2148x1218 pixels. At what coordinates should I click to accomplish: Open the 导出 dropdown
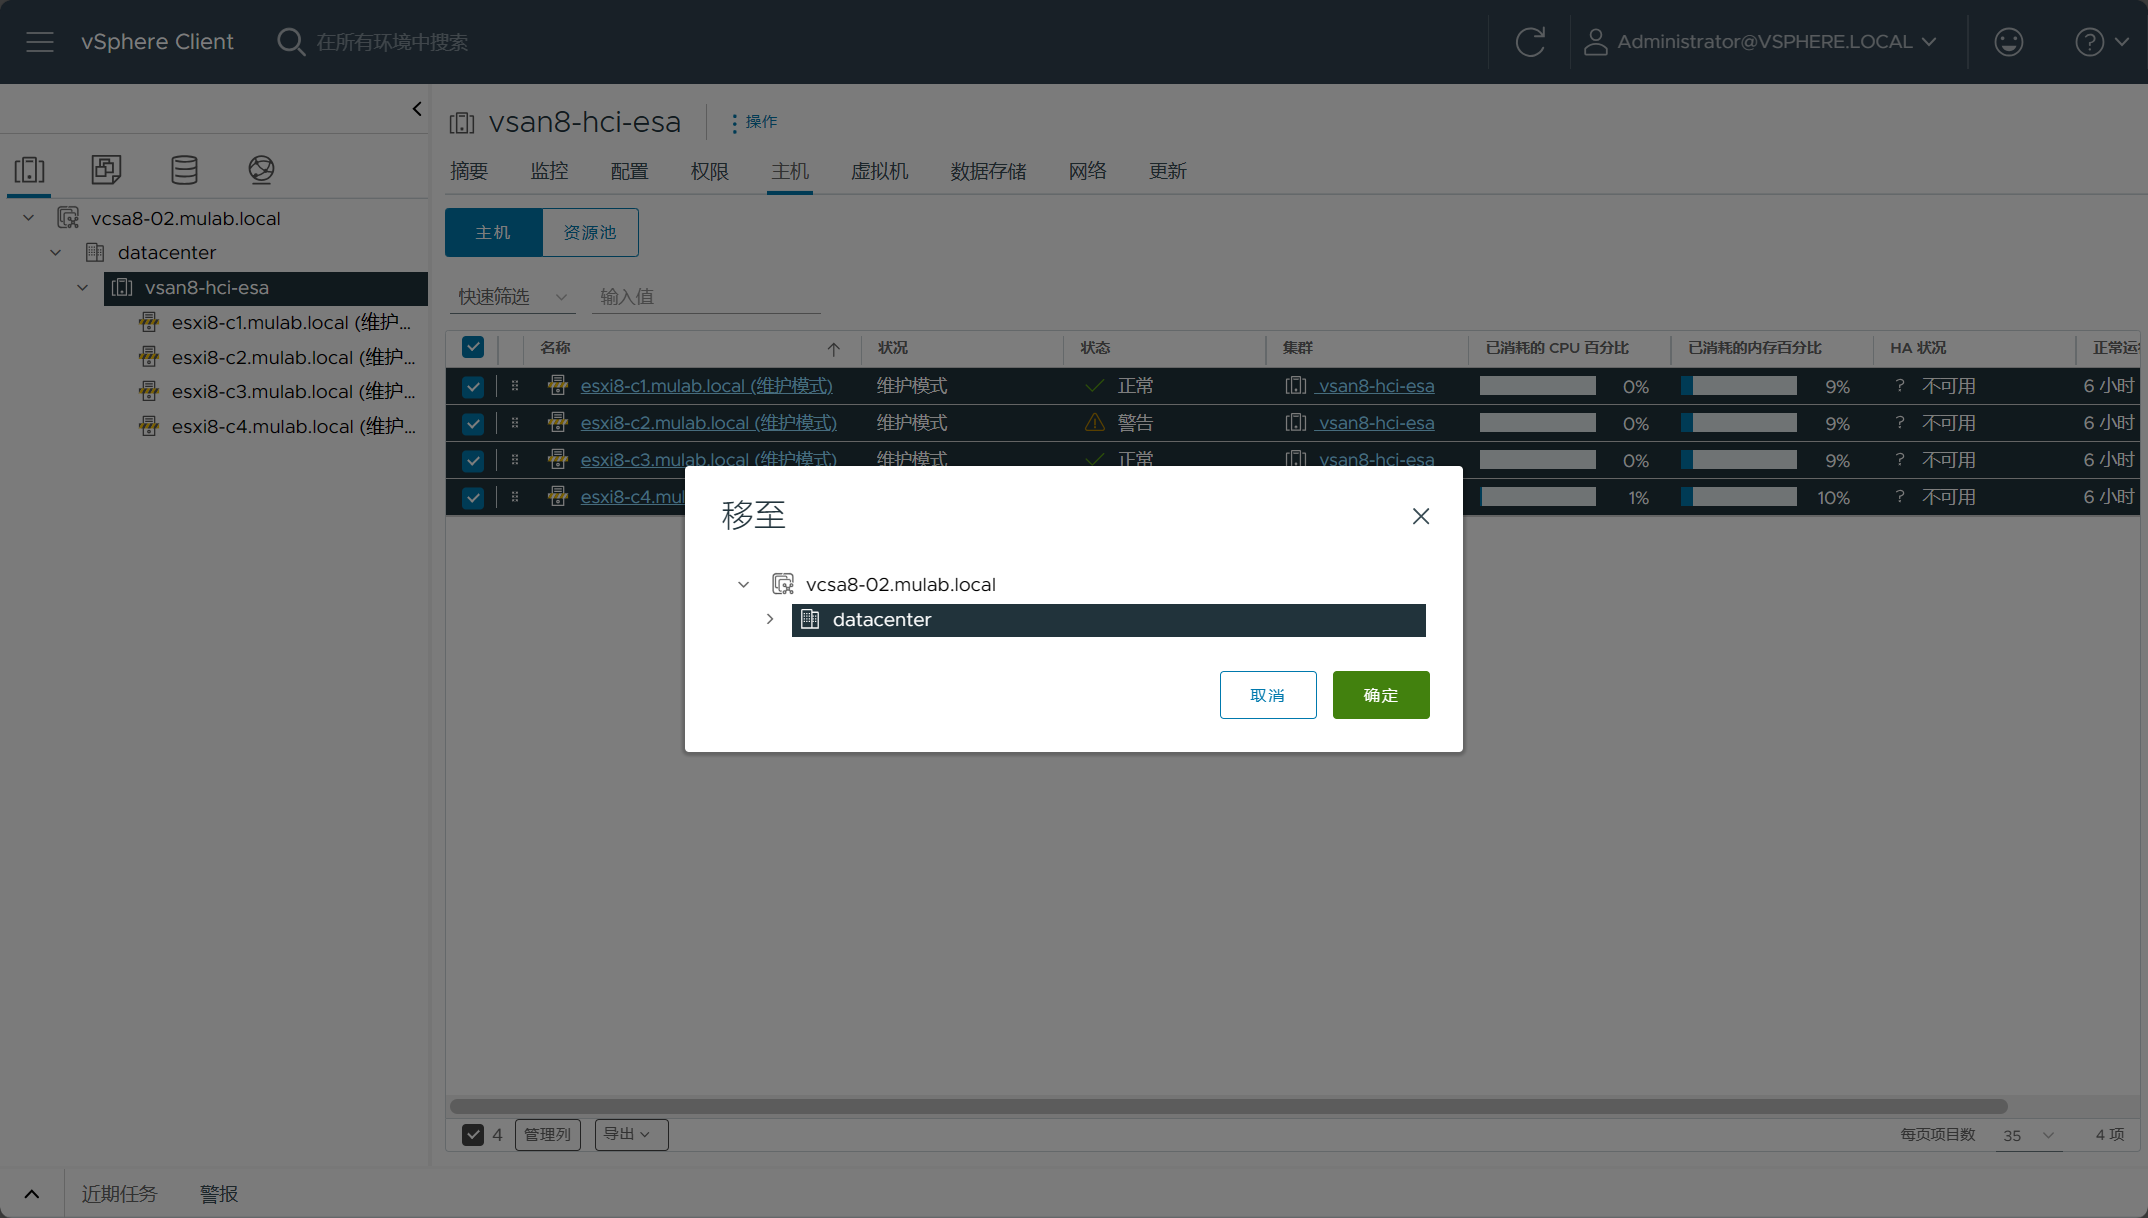[631, 1134]
